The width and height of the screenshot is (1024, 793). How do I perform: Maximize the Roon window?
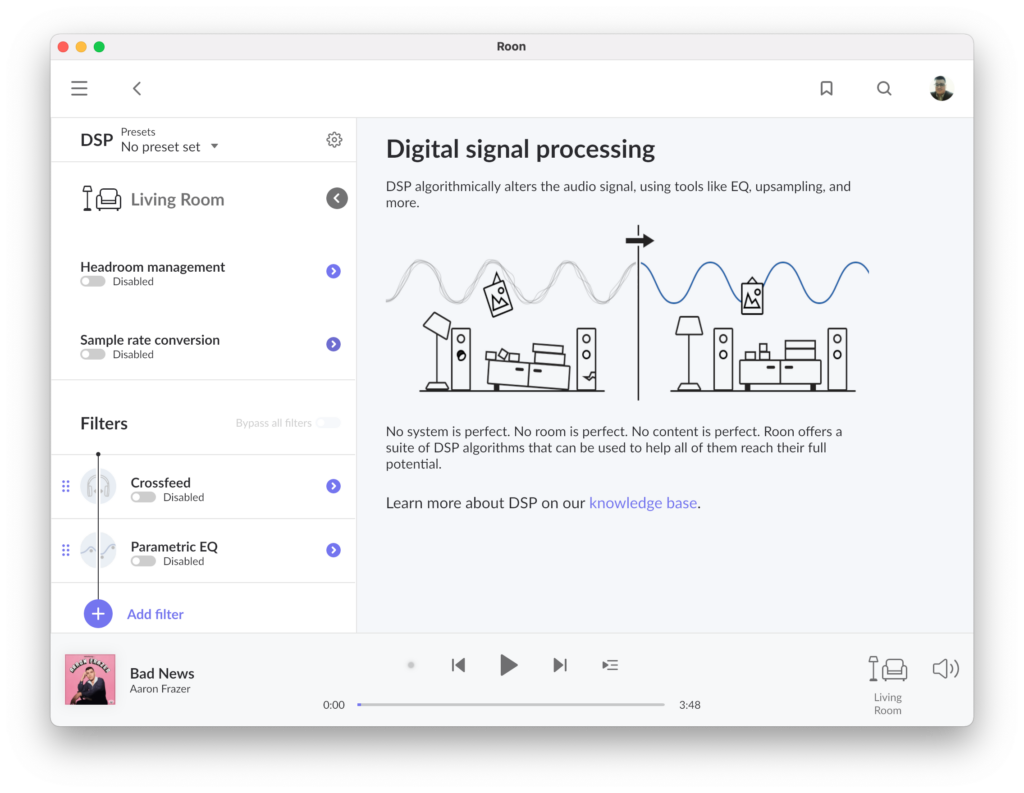coord(99,46)
